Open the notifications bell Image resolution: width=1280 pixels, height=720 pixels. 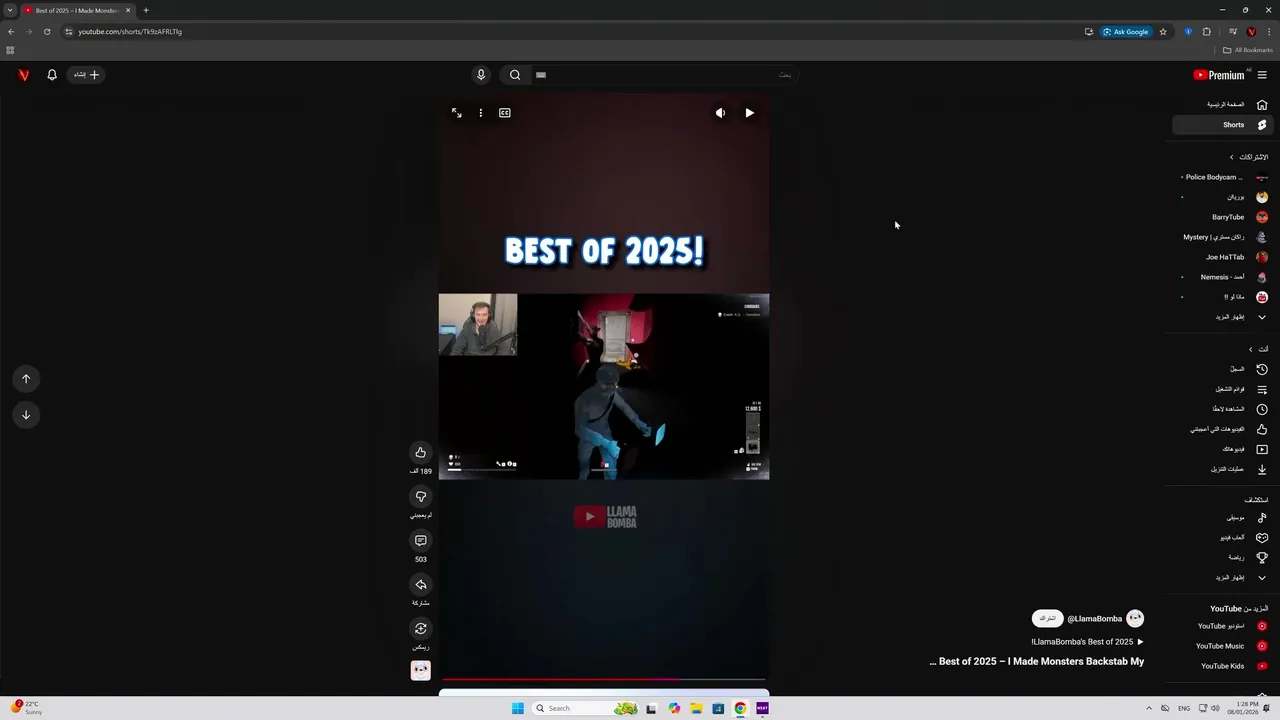(x=52, y=75)
